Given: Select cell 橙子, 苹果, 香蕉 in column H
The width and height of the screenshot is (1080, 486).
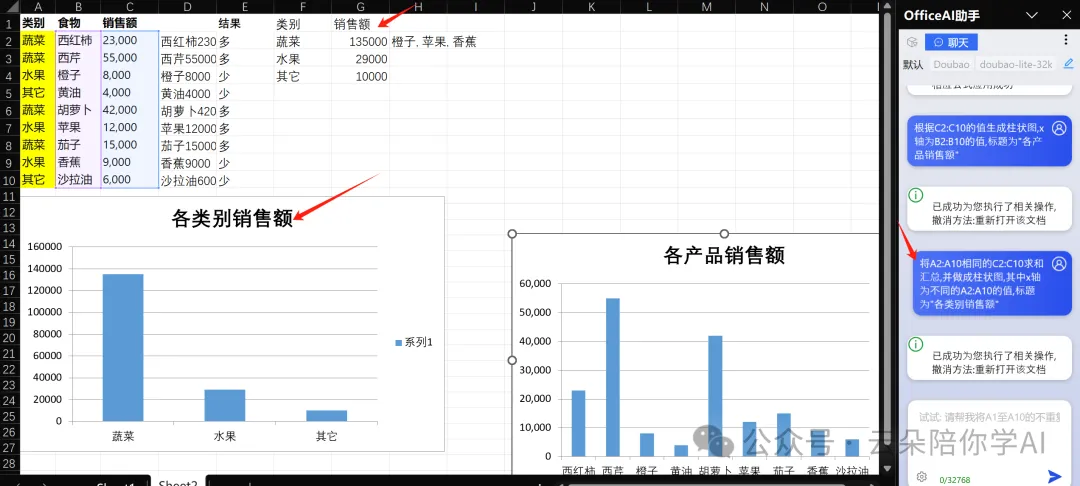Looking at the screenshot, I should click(x=434, y=41).
